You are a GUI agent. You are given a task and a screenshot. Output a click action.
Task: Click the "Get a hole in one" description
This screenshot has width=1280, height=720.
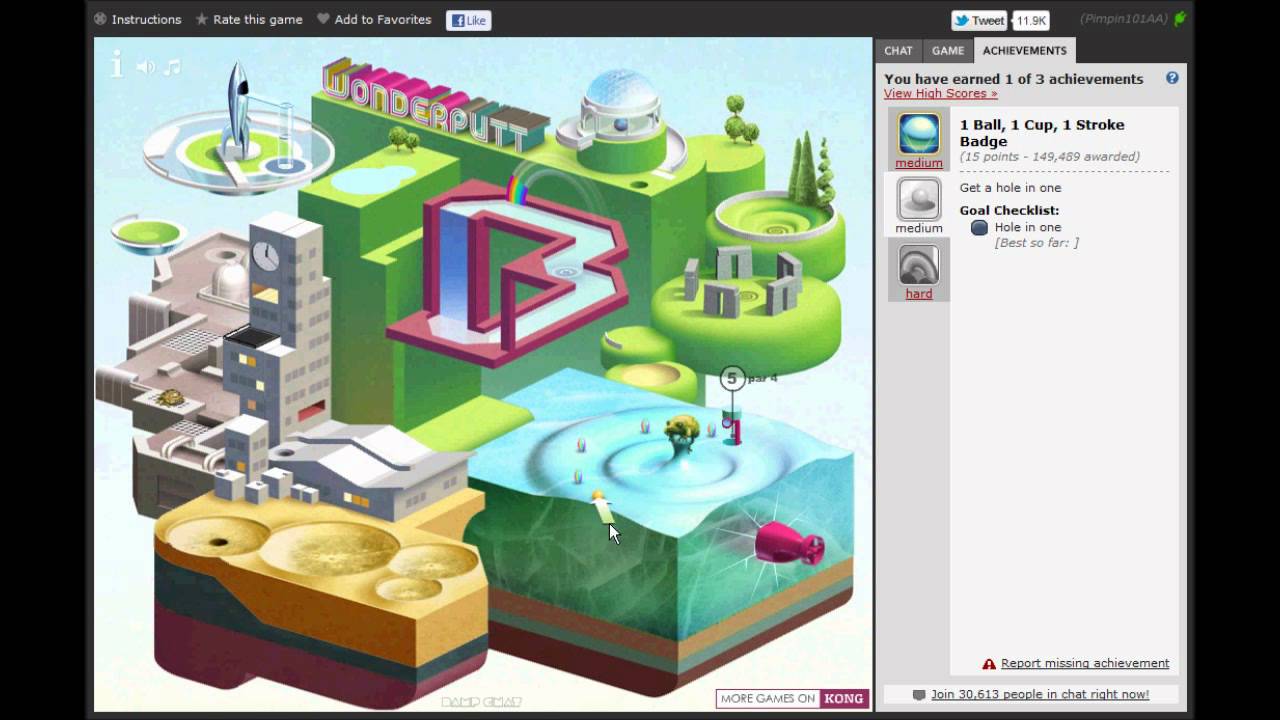coord(1011,188)
